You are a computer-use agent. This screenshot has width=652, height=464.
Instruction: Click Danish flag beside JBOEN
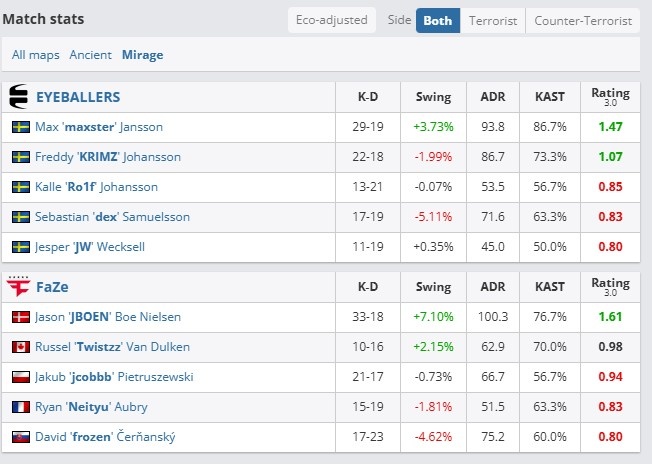coord(21,317)
